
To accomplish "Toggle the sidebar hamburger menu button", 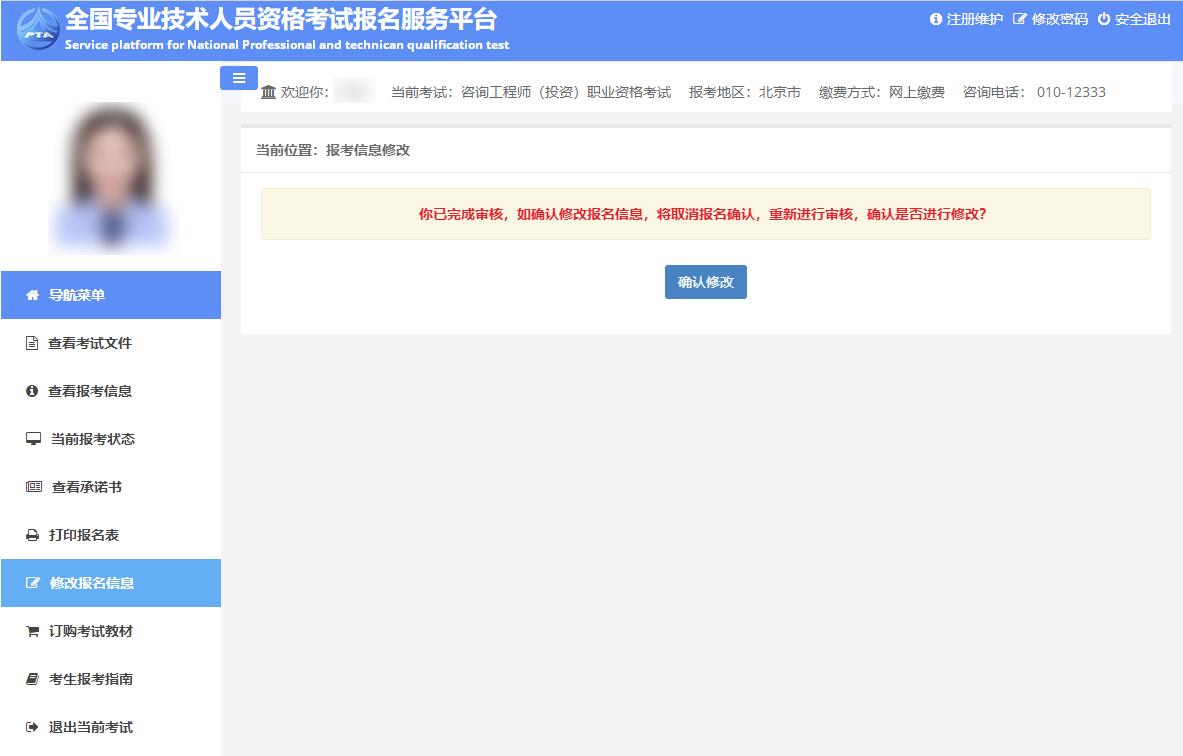I will tap(239, 78).
